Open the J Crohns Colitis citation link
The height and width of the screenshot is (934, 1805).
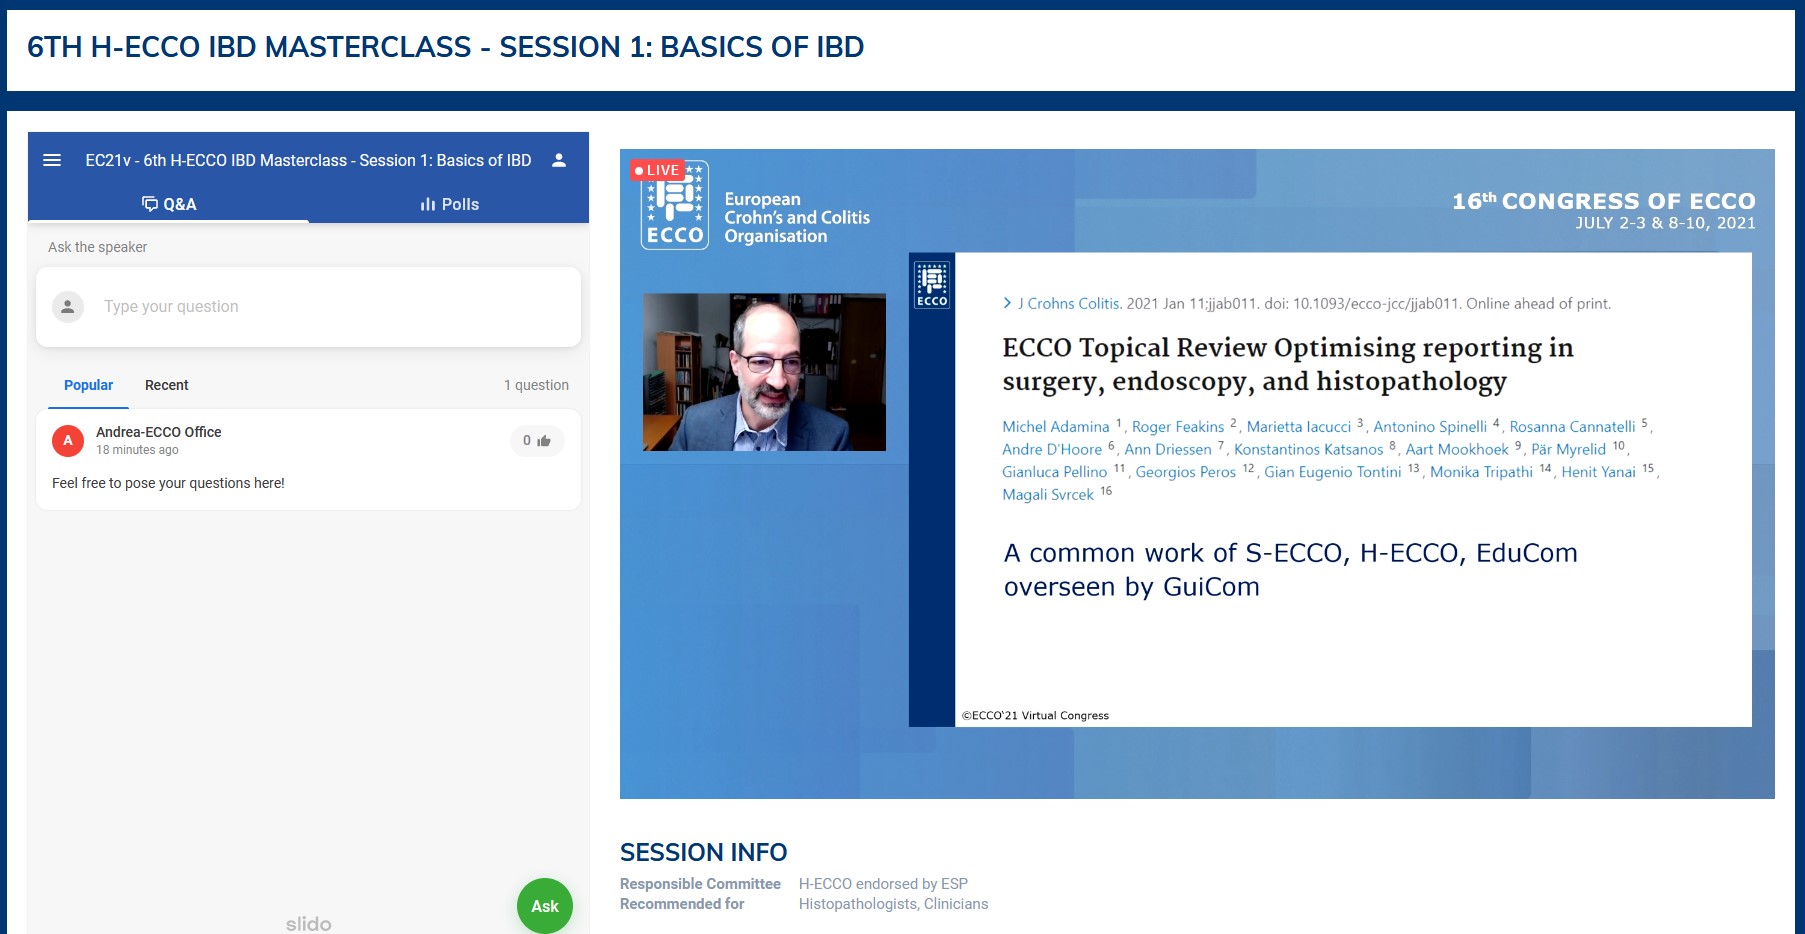click(x=1070, y=304)
